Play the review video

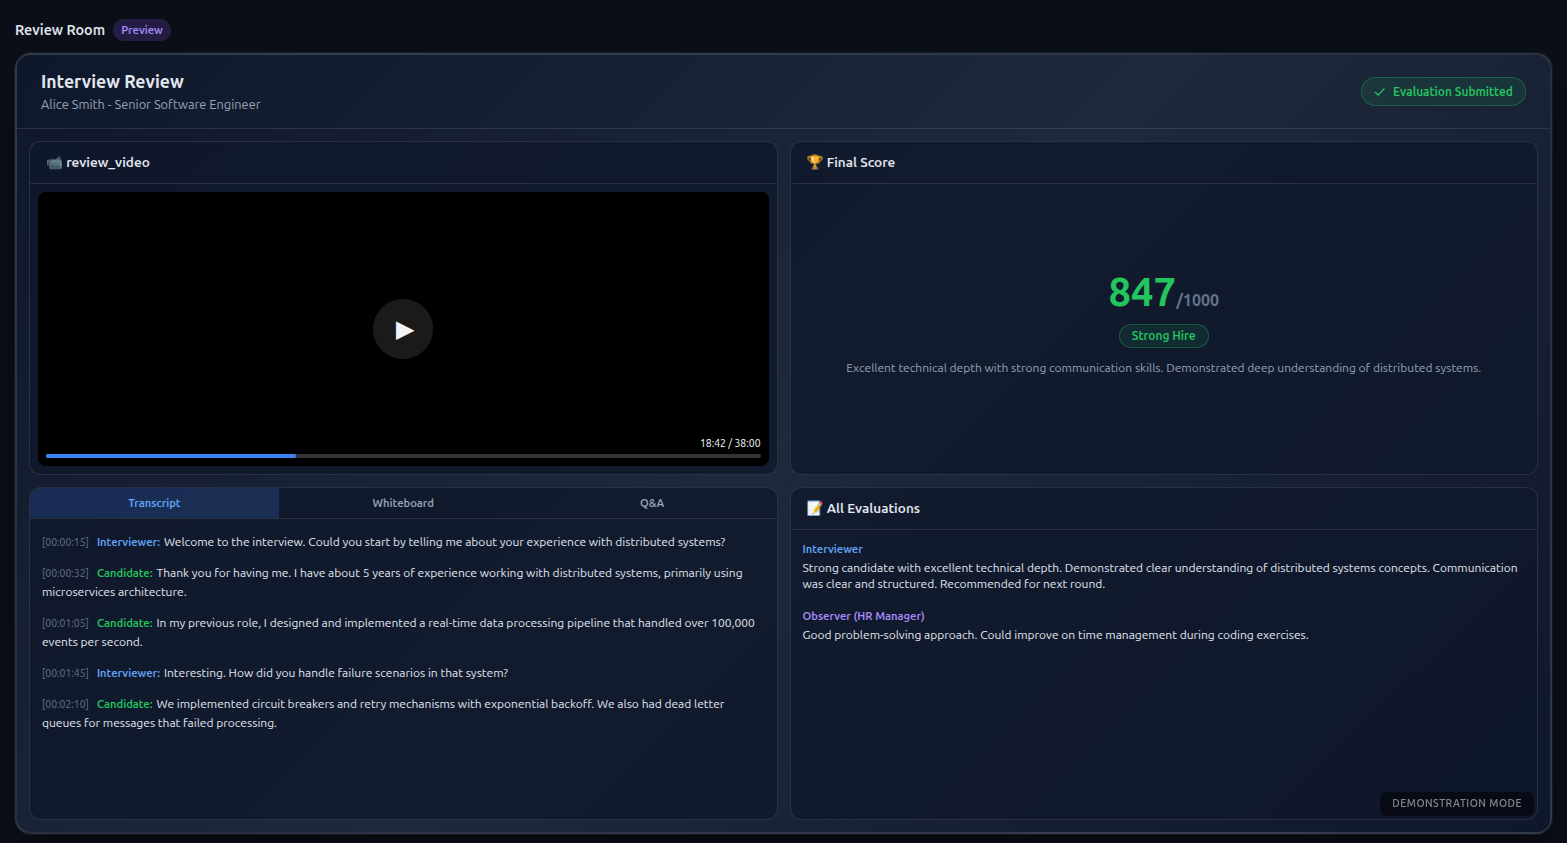pyautogui.click(x=403, y=329)
